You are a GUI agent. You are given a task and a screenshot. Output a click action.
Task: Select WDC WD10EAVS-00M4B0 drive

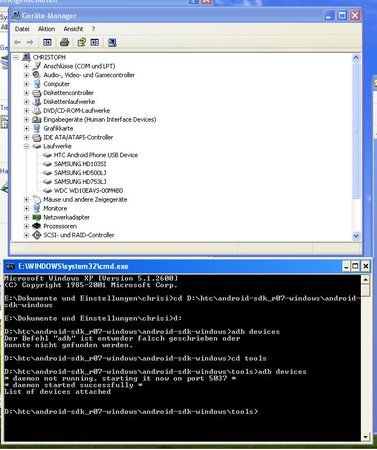tap(88, 191)
